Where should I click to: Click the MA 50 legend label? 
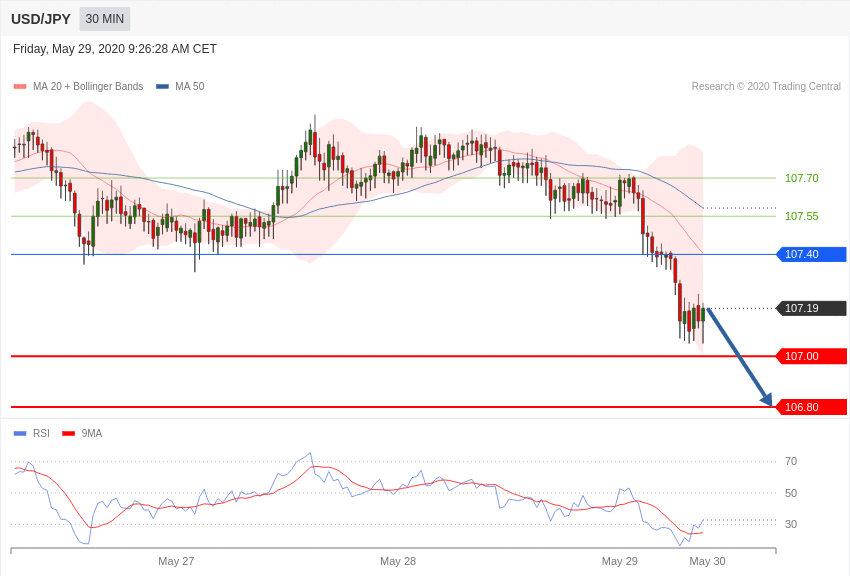coord(190,86)
